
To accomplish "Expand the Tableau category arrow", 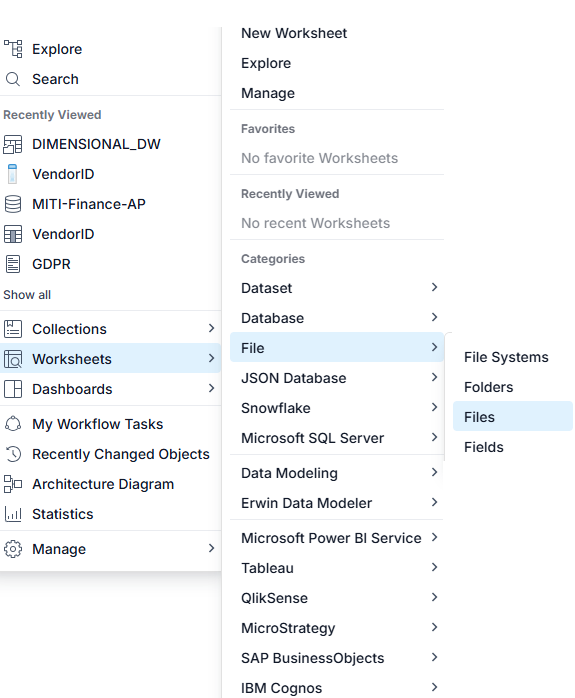I will point(434,567).
